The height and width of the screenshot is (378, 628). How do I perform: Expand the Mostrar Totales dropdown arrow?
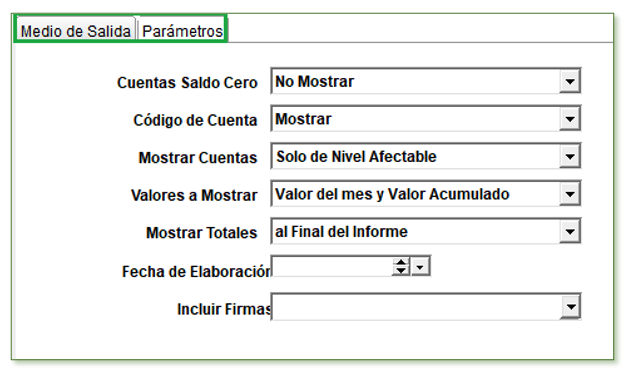click(570, 231)
